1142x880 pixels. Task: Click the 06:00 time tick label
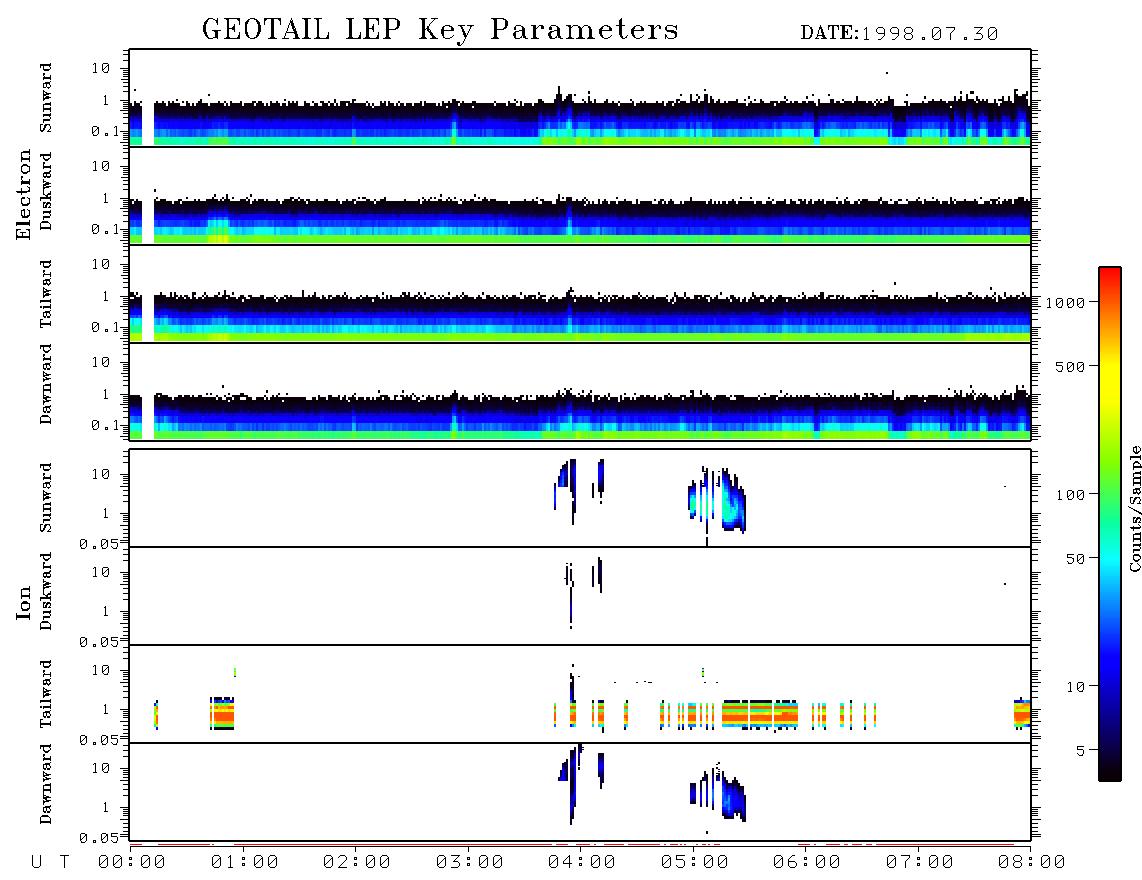coord(807,863)
